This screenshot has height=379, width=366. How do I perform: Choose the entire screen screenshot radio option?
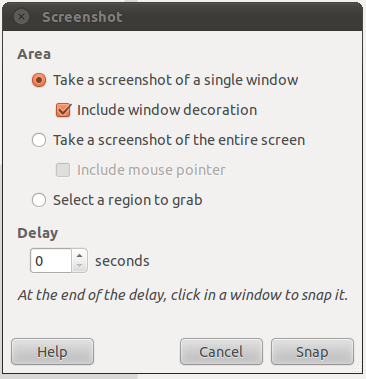point(39,140)
